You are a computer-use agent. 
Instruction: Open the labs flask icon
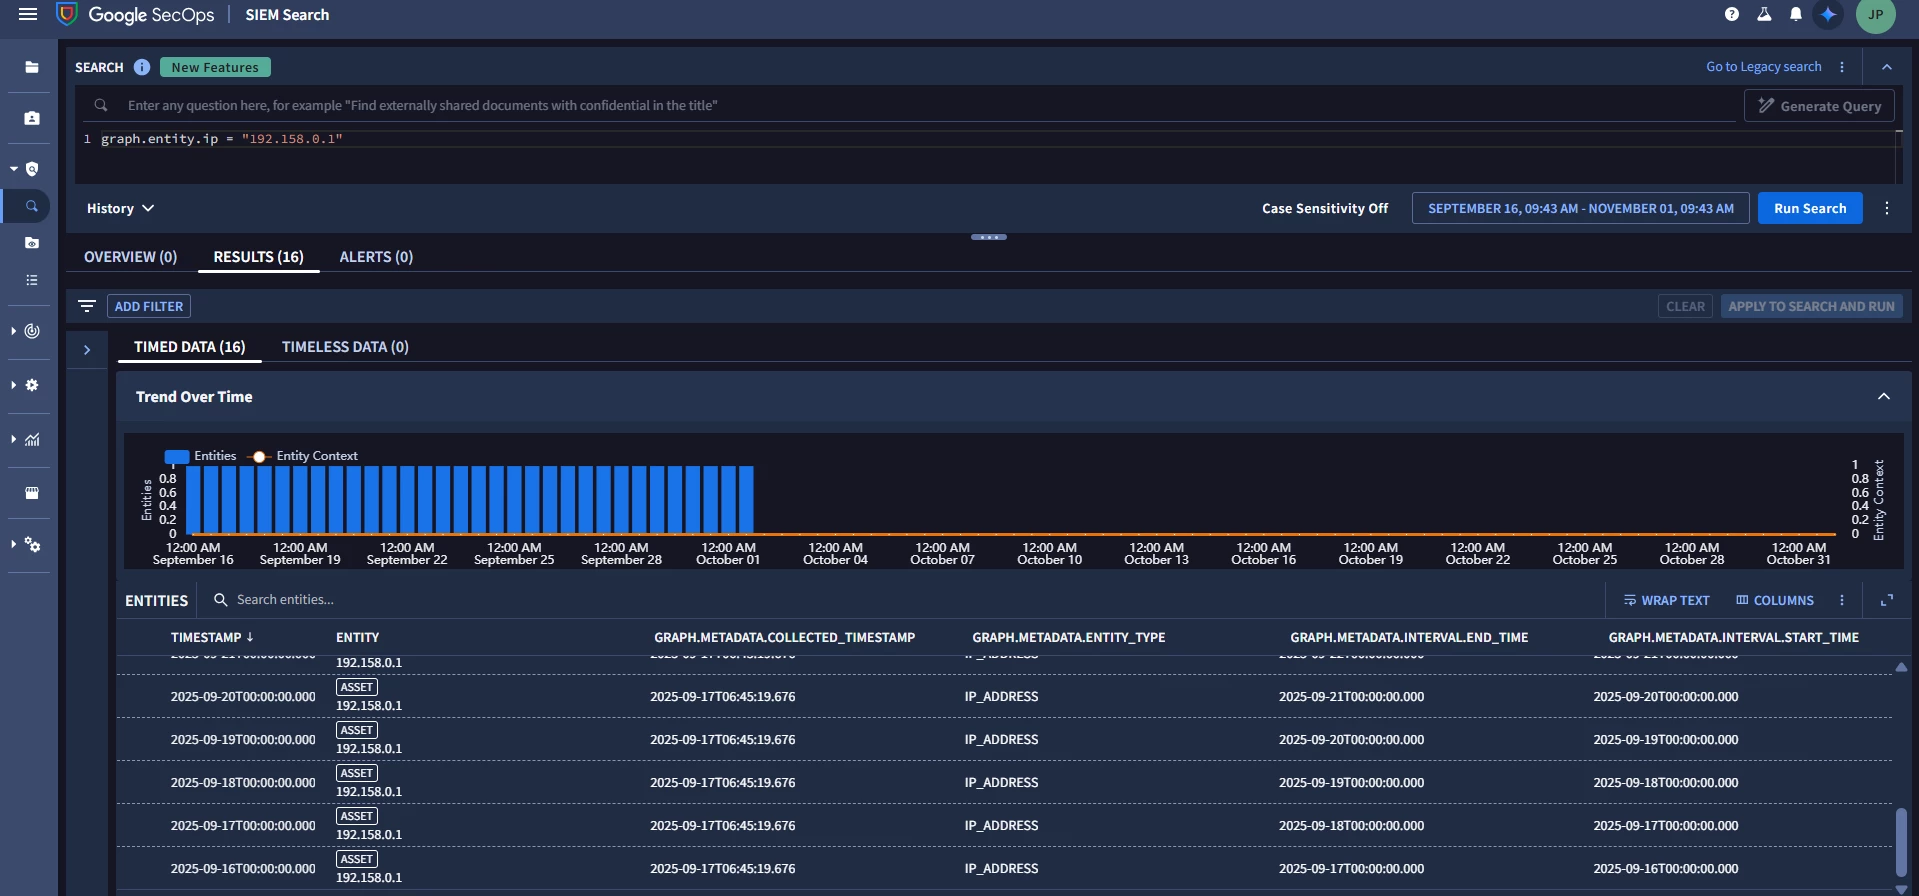click(1764, 14)
